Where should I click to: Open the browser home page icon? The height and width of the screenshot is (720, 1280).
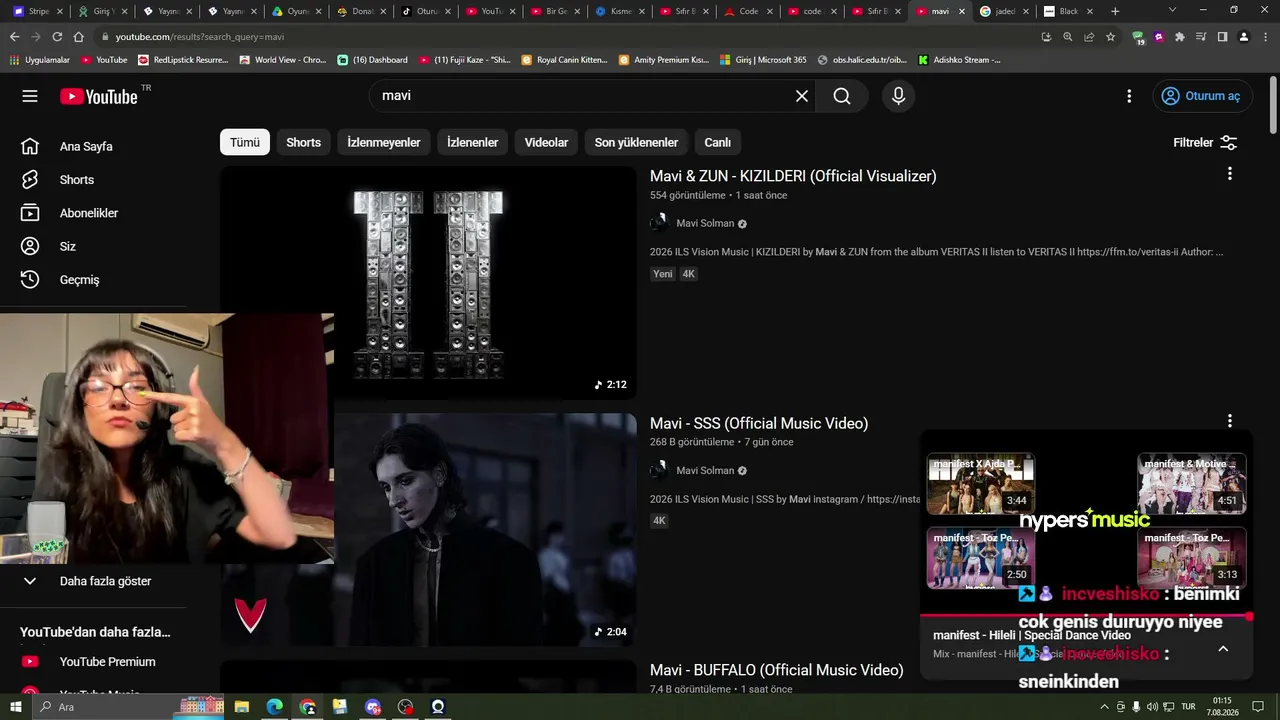click(79, 37)
